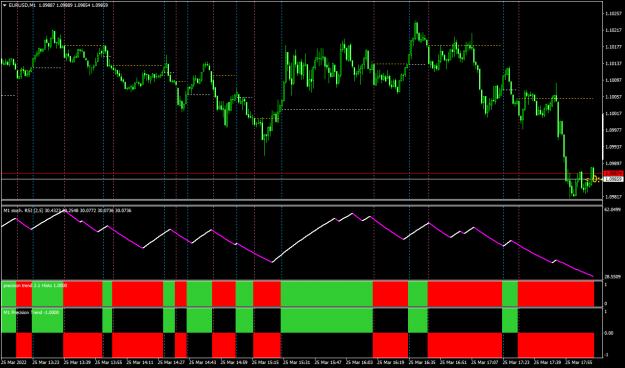This screenshot has width=625, height=368.
Task: Click the M1 Precision Trend -1.0000 label
Action: (x=31, y=313)
